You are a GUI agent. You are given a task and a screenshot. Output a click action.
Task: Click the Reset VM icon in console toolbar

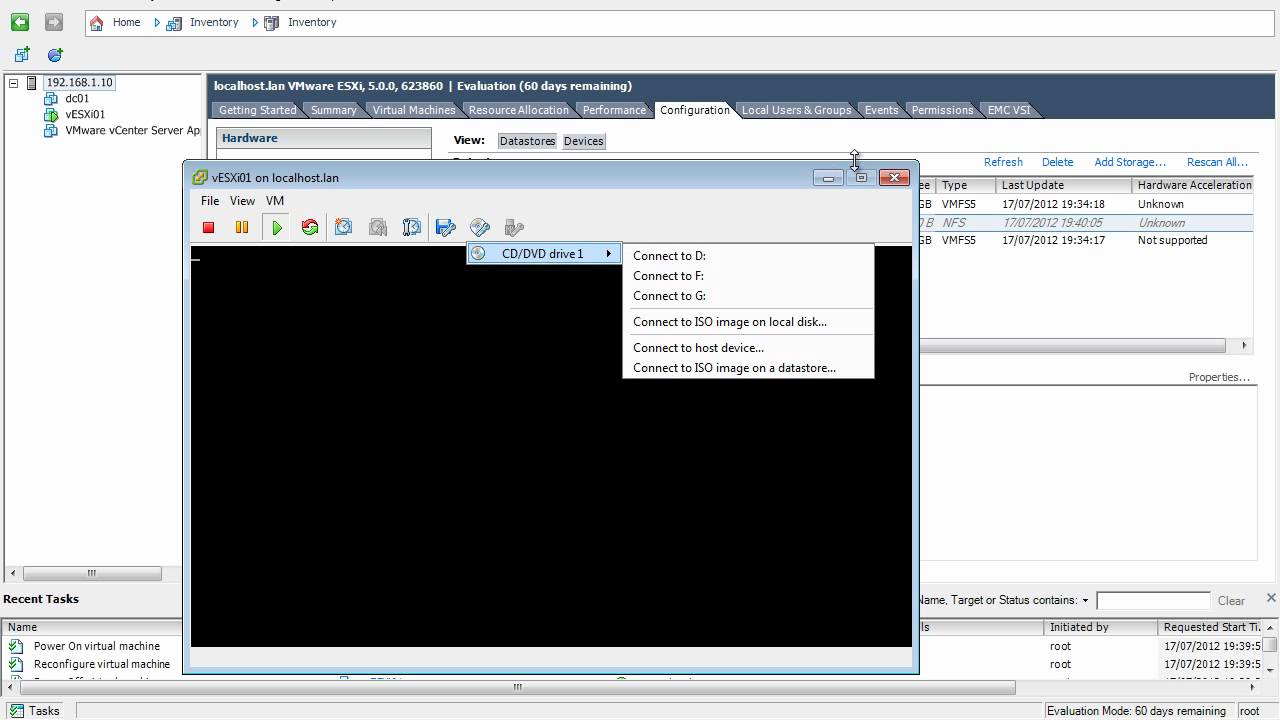click(x=310, y=228)
